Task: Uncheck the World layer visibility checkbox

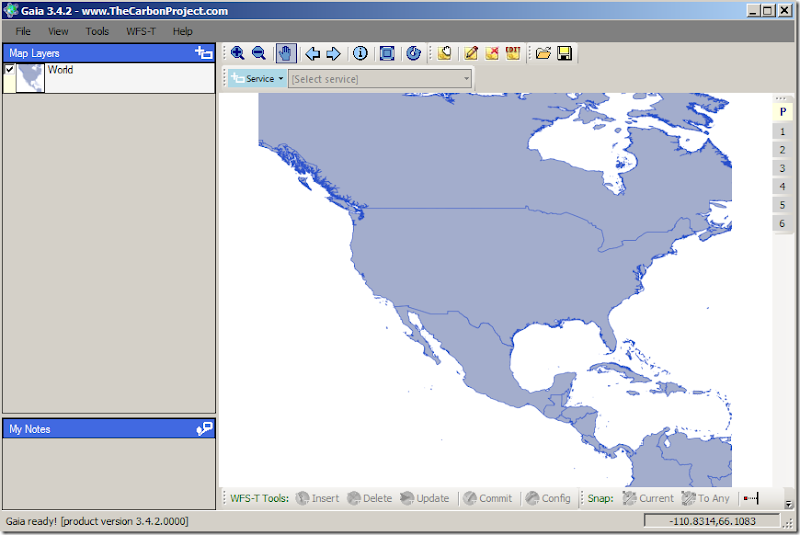Action: [x=10, y=70]
